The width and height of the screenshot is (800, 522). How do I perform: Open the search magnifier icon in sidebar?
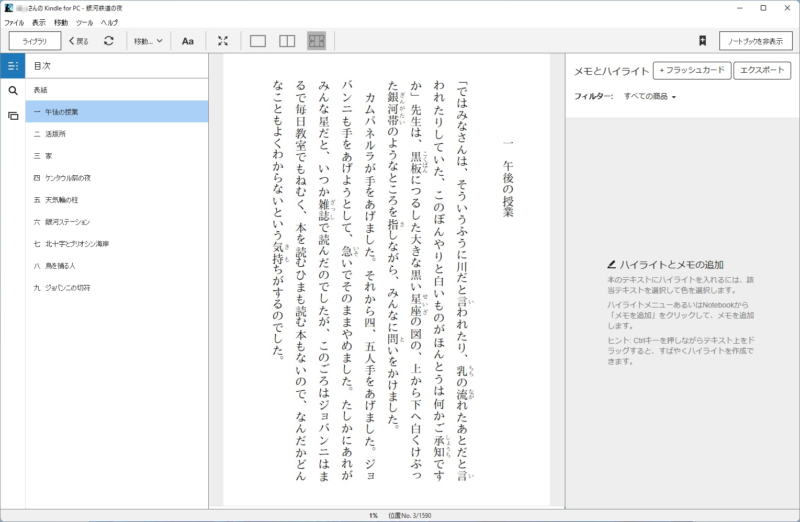[13, 91]
